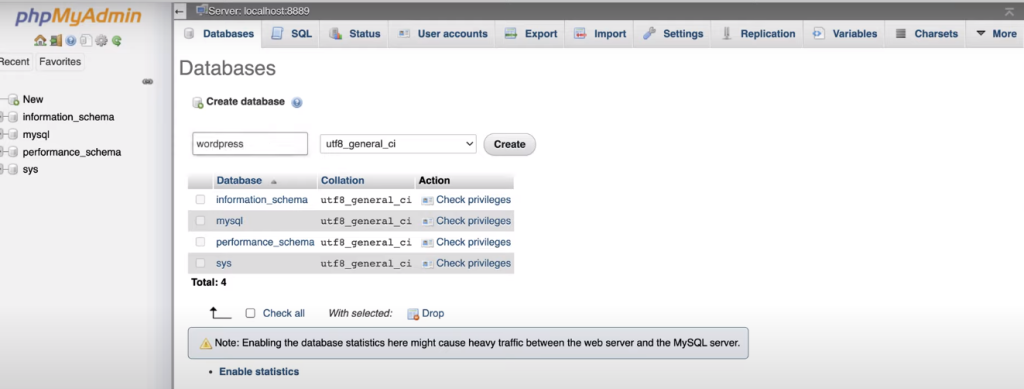This screenshot has height=389, width=1024.
Task: Click the New database icon in tree
Action: tap(13, 100)
